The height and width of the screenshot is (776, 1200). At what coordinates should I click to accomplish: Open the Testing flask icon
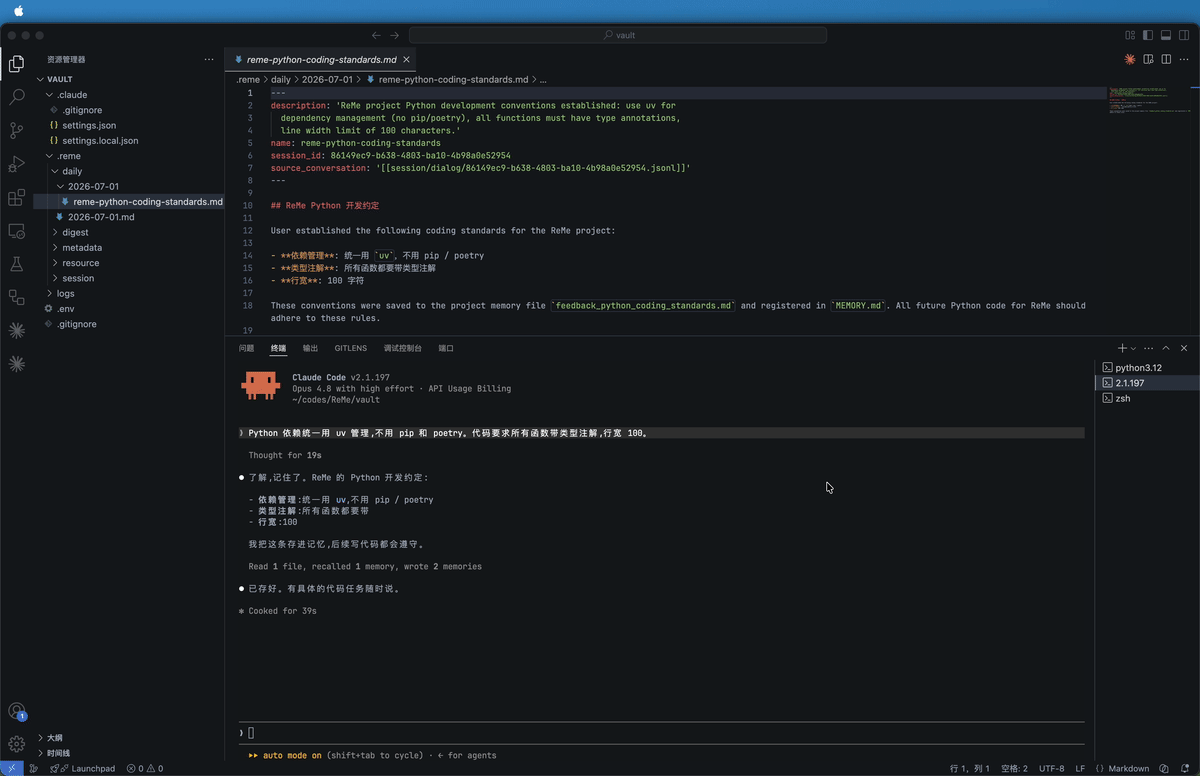coord(16,264)
